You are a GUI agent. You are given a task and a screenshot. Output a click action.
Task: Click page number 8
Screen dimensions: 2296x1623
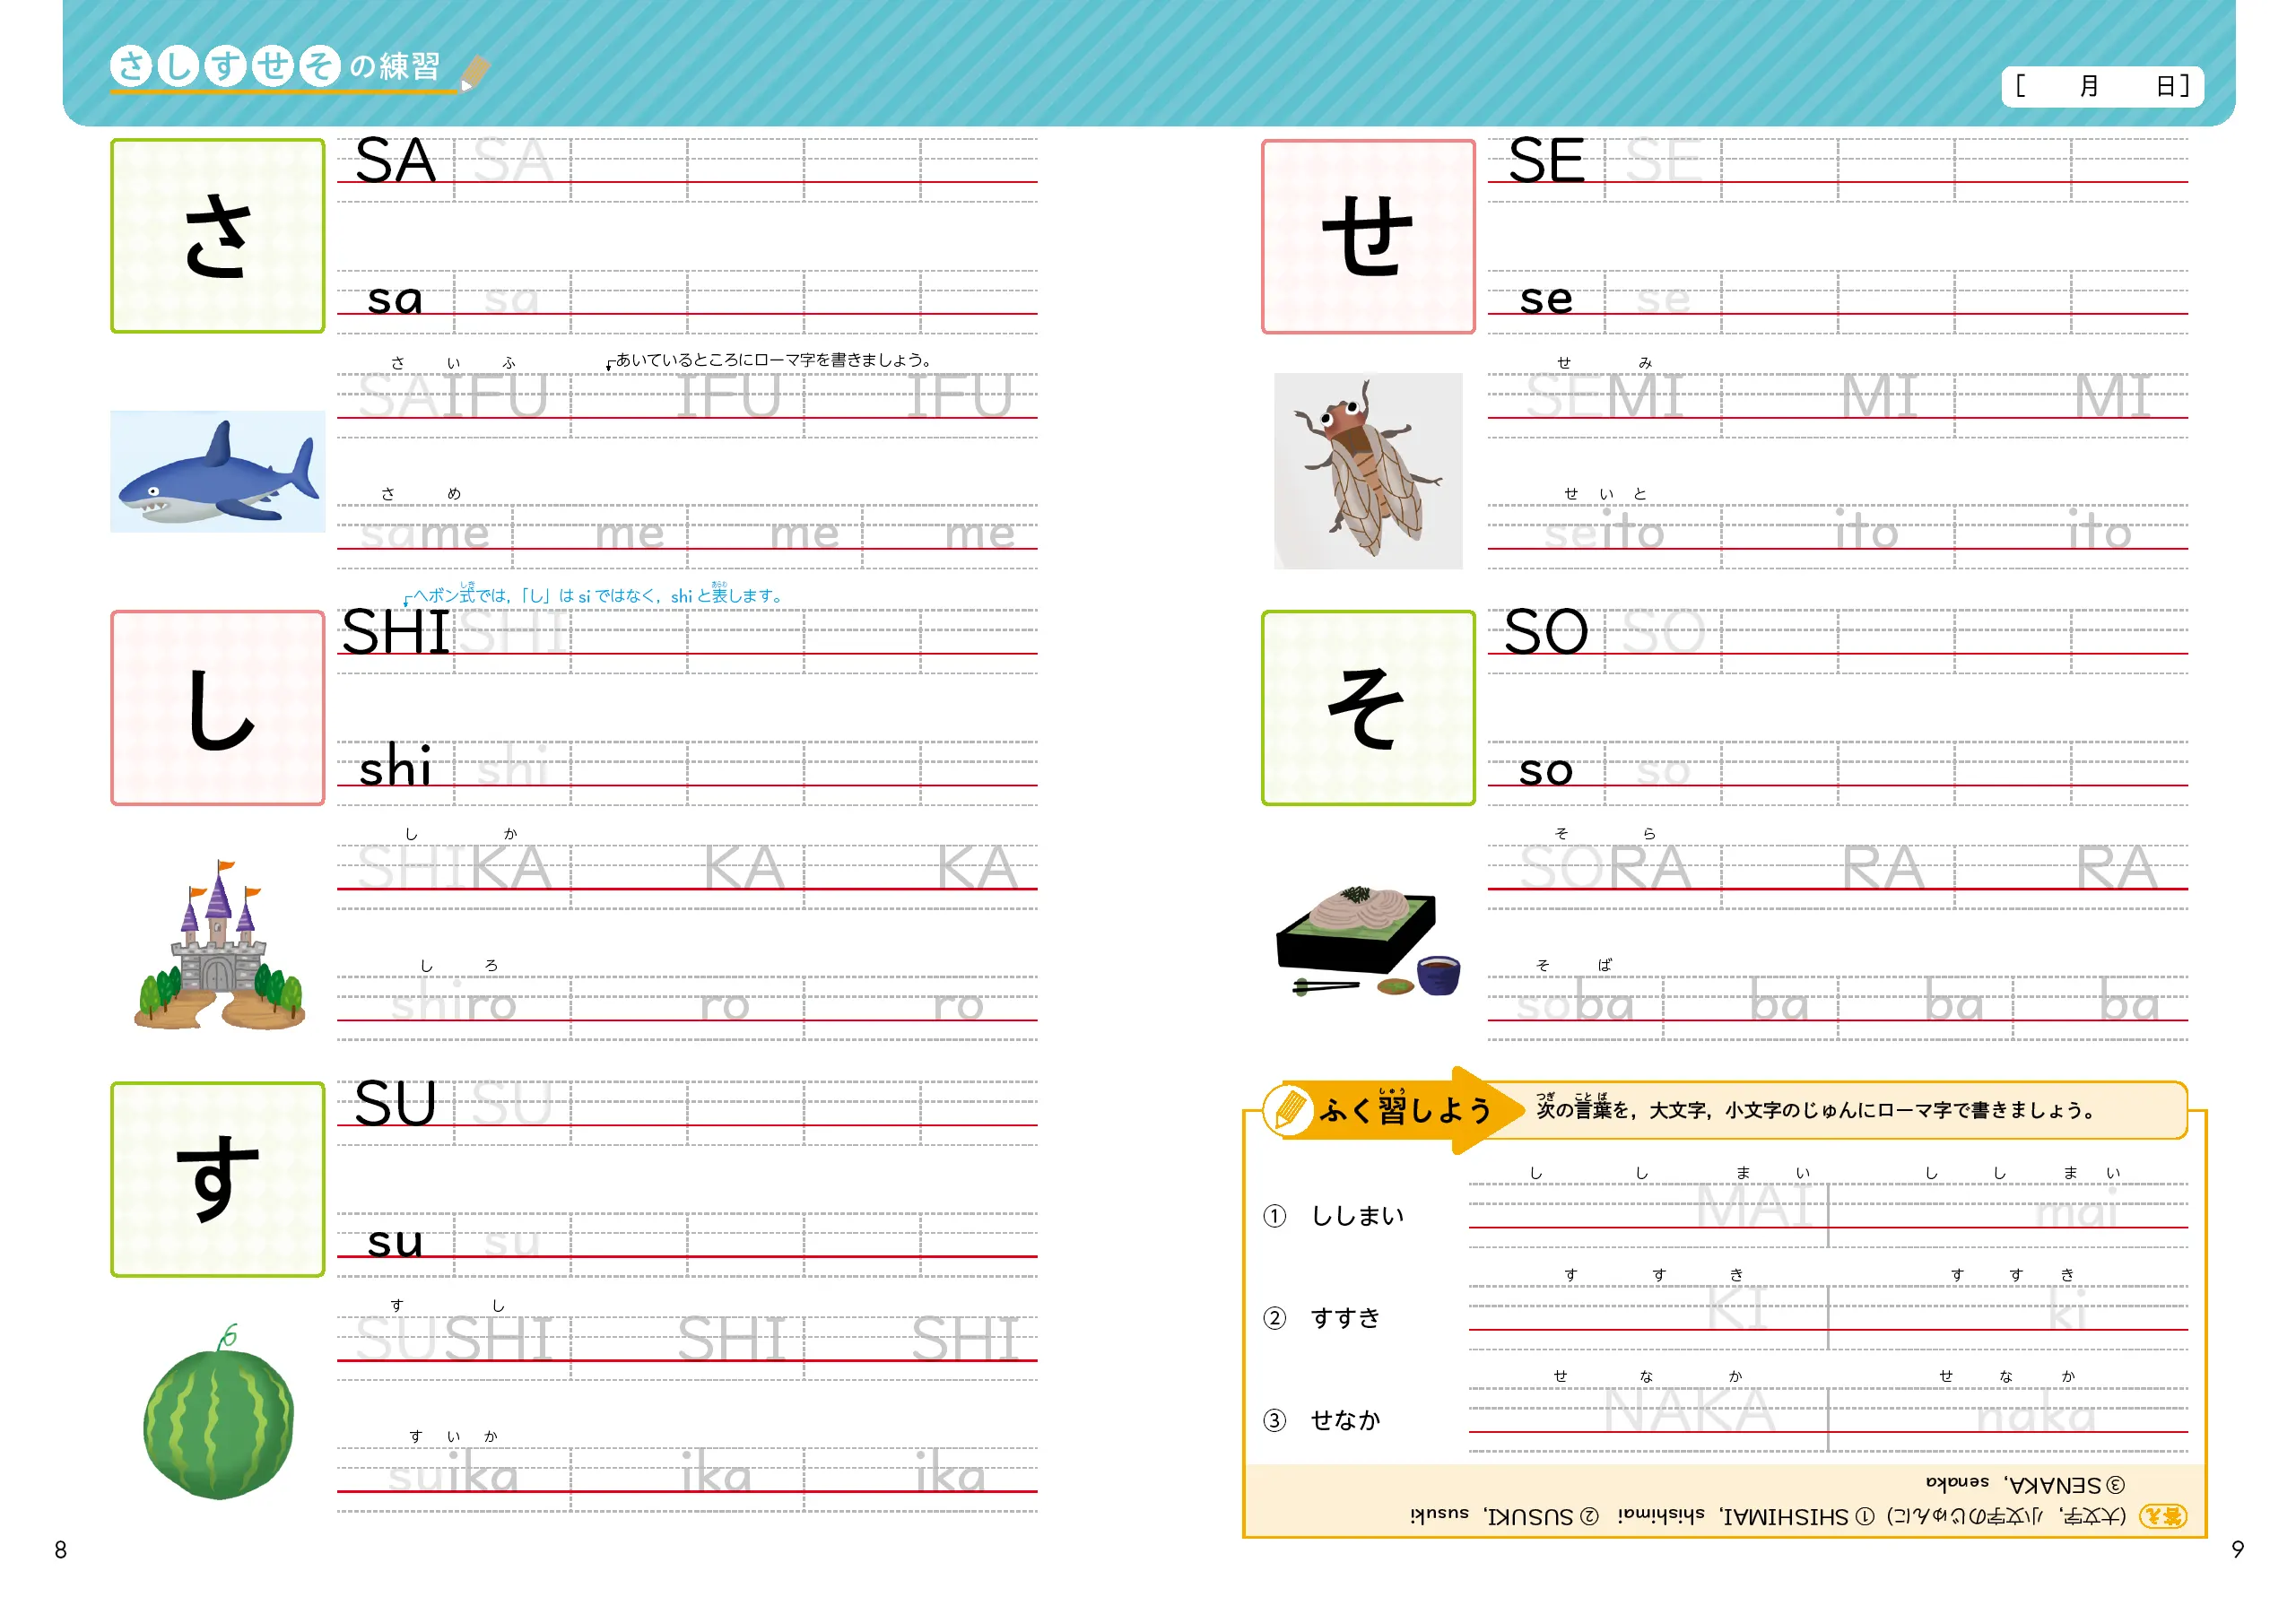tap(61, 1549)
